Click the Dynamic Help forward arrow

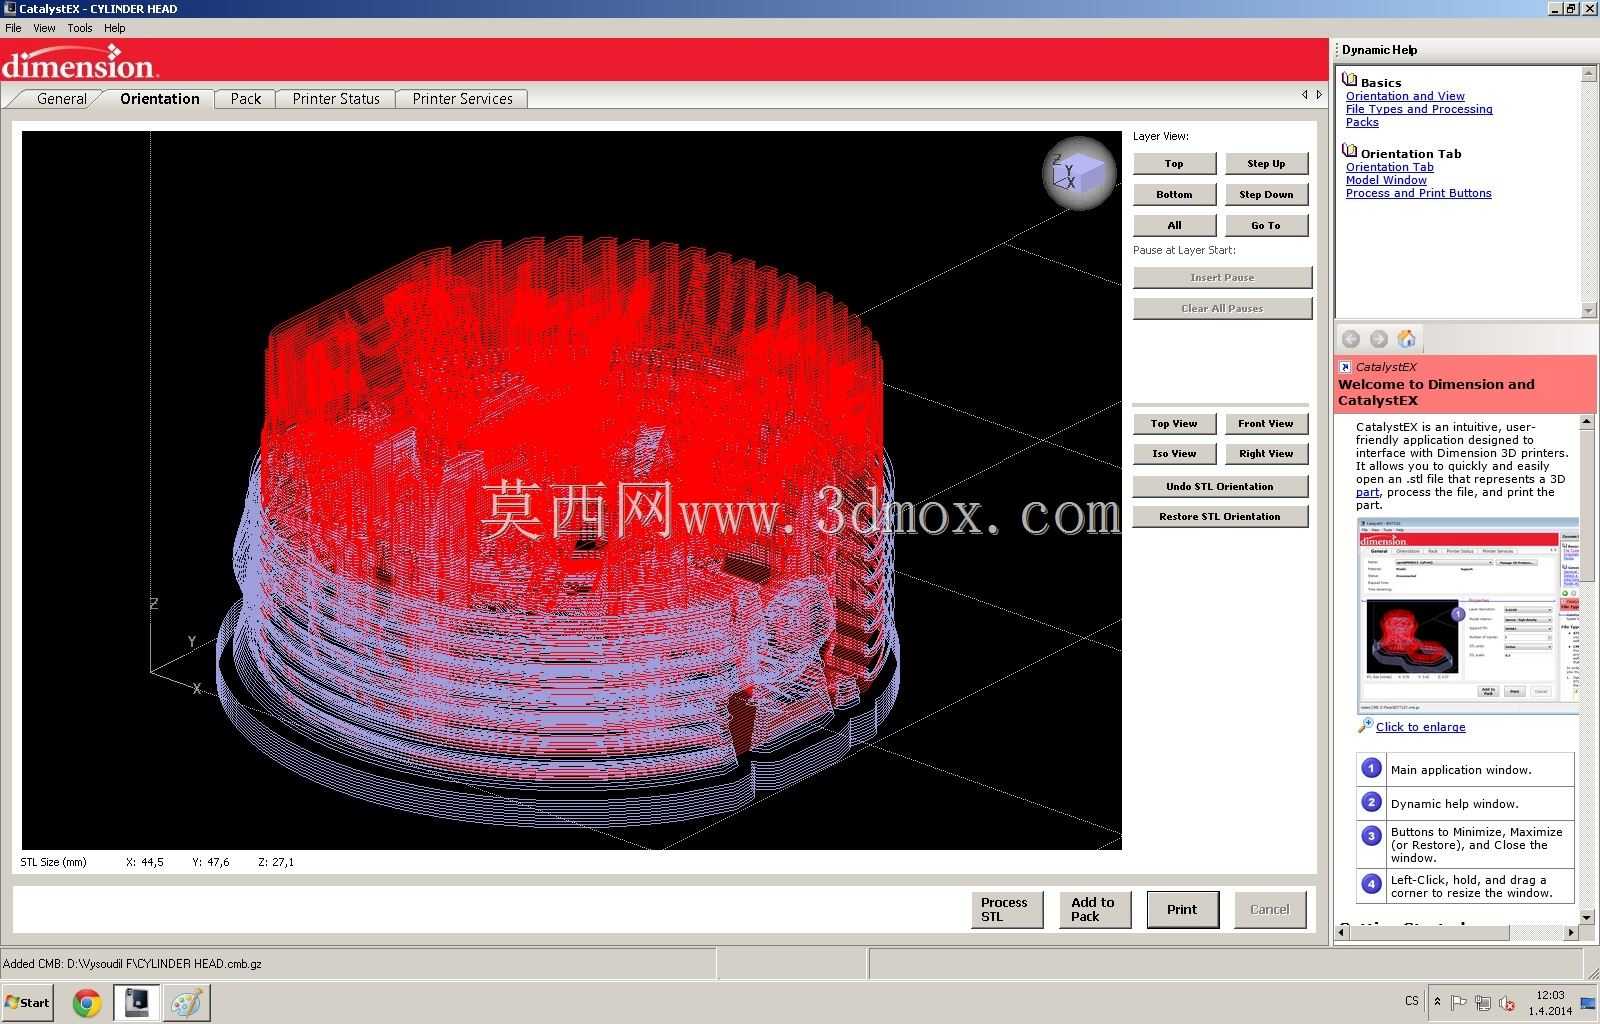tap(1379, 339)
